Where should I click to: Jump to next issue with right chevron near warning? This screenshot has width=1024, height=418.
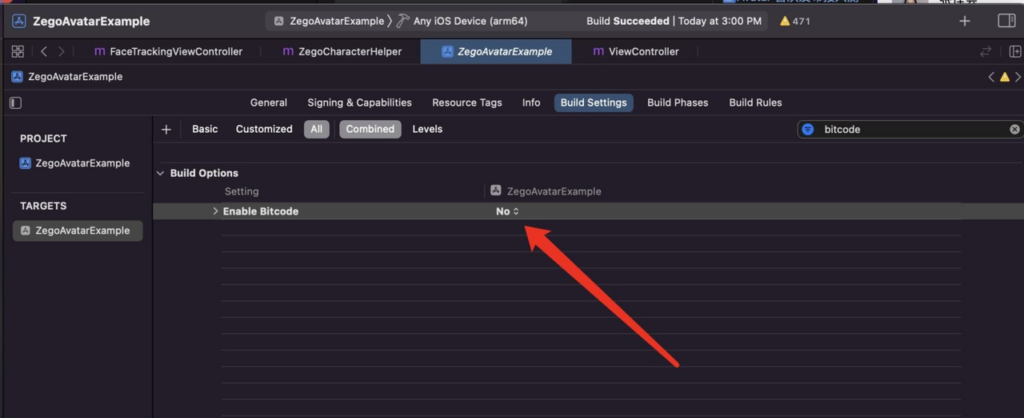(x=1018, y=77)
